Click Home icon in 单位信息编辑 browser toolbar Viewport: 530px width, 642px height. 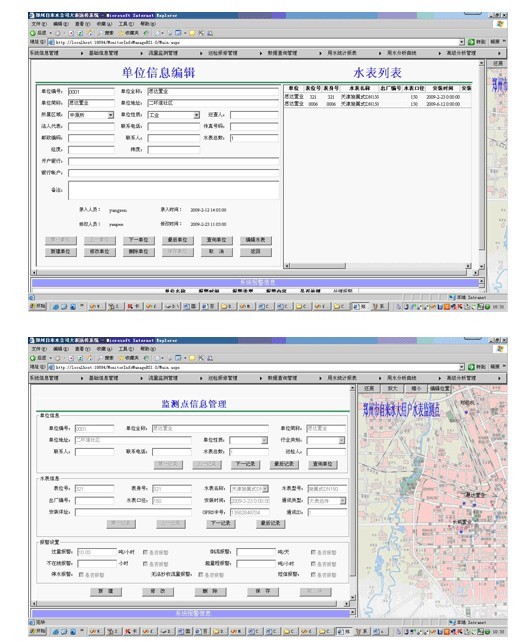point(89,33)
